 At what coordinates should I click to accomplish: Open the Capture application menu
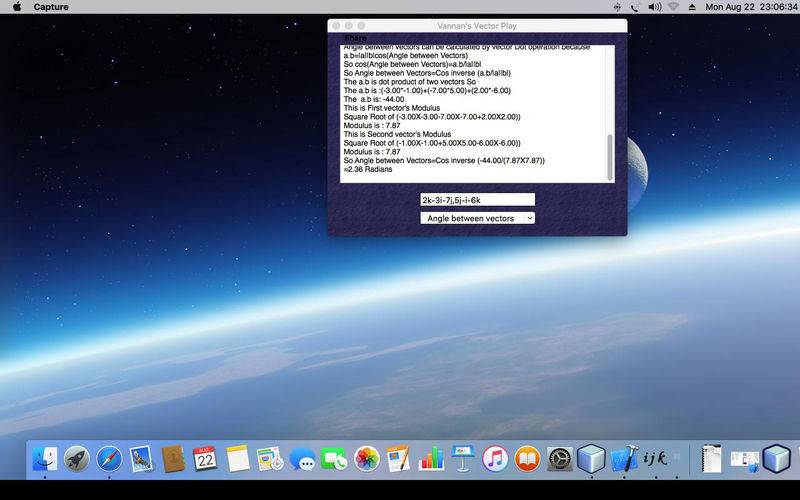point(51,7)
